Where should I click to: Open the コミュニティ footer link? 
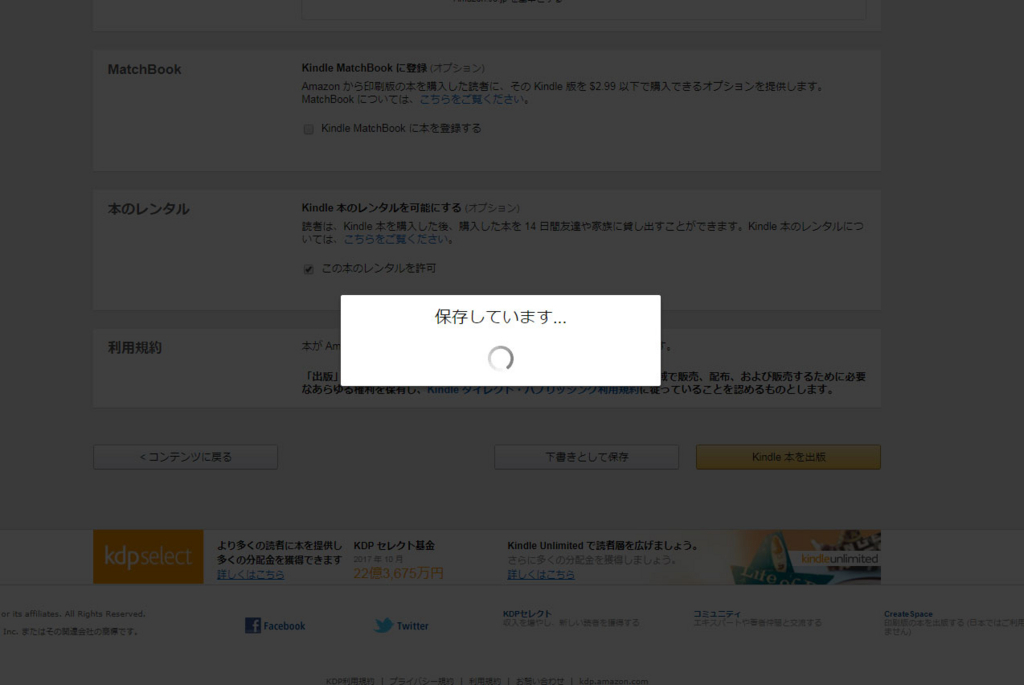click(717, 614)
